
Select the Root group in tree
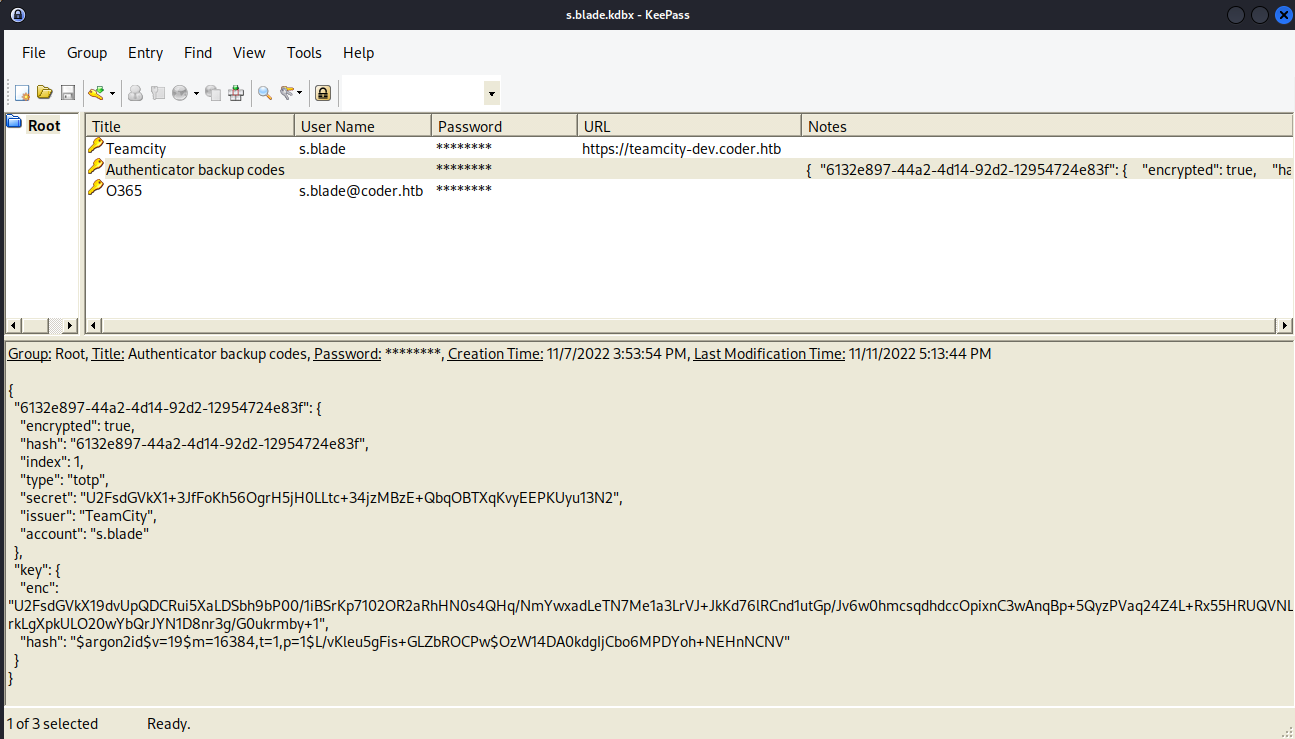44,126
